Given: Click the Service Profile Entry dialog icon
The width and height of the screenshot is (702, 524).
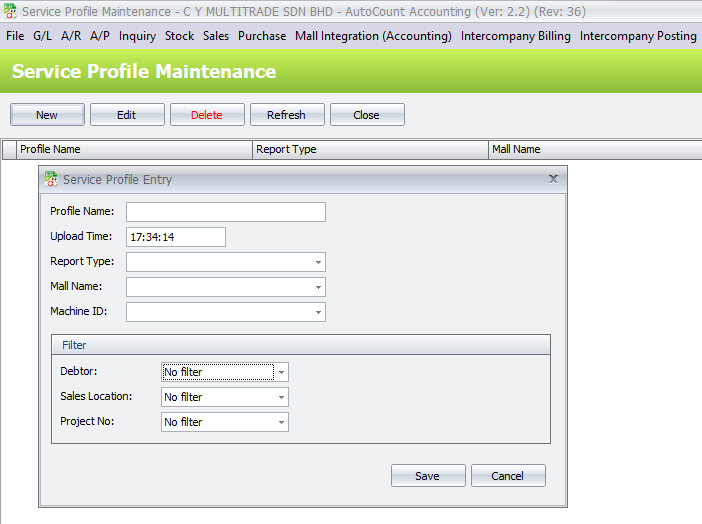Looking at the screenshot, I should 51,179.
